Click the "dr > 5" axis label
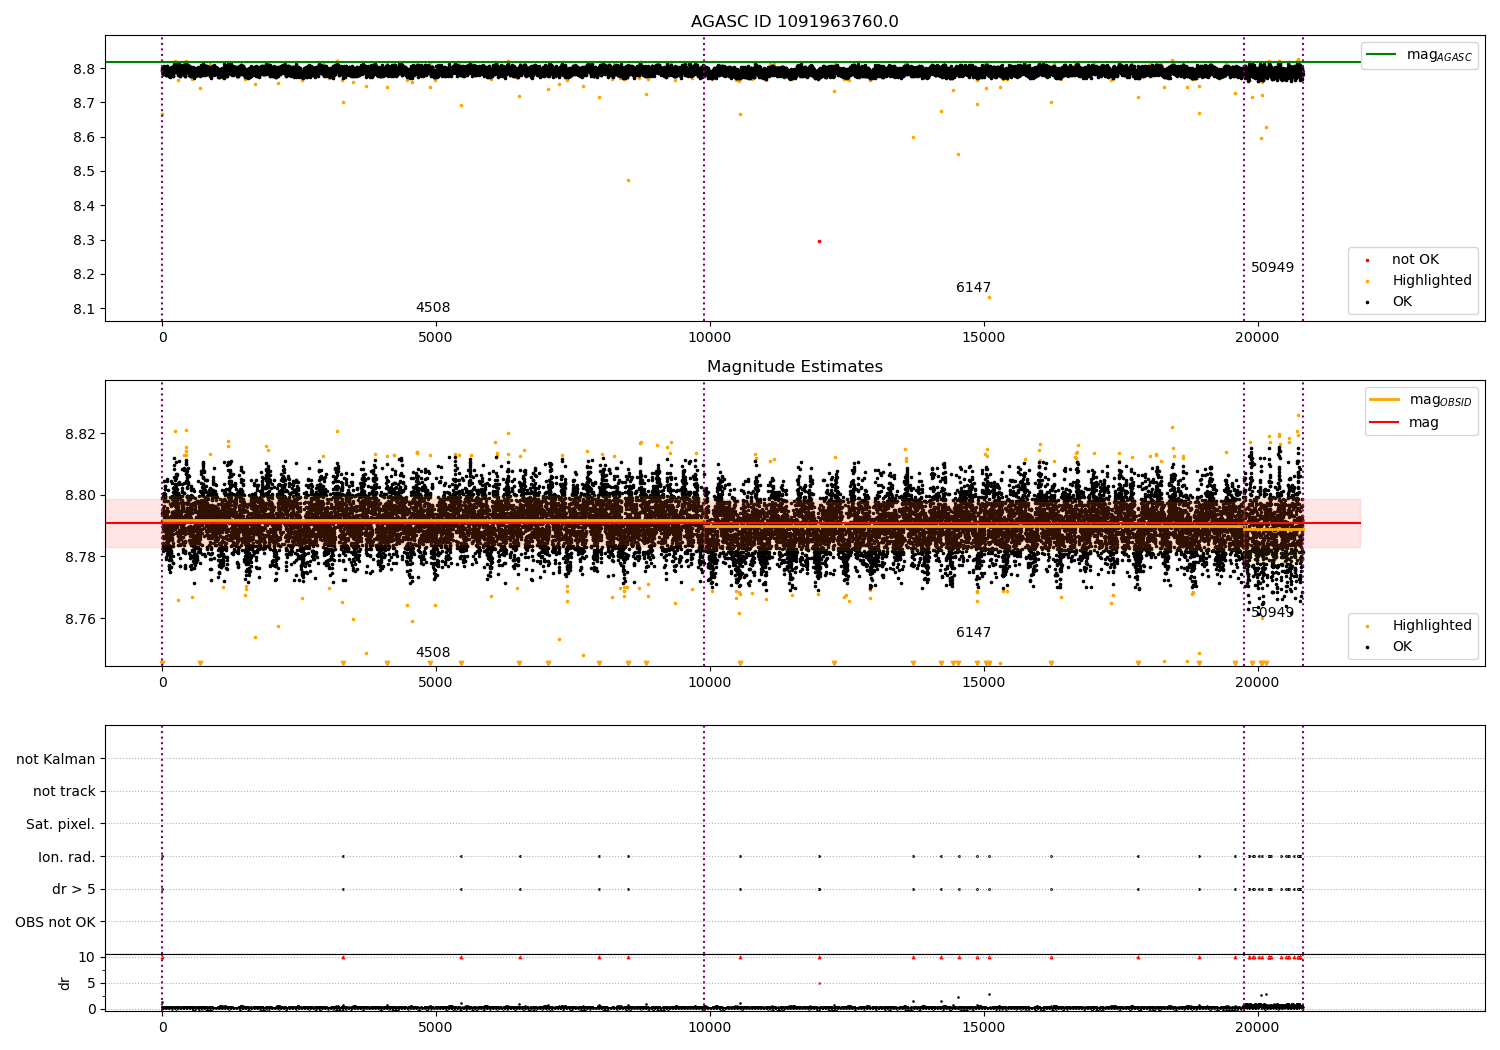 pos(74,889)
